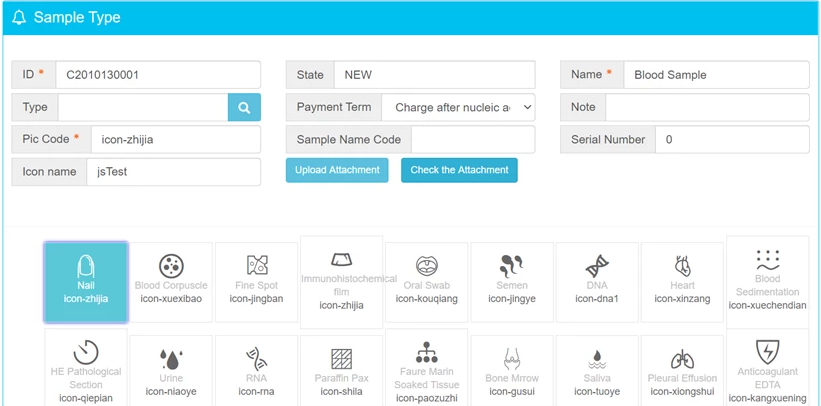The image size is (821, 406).
Task: Click the Type search magnifier button
Action: 244,107
